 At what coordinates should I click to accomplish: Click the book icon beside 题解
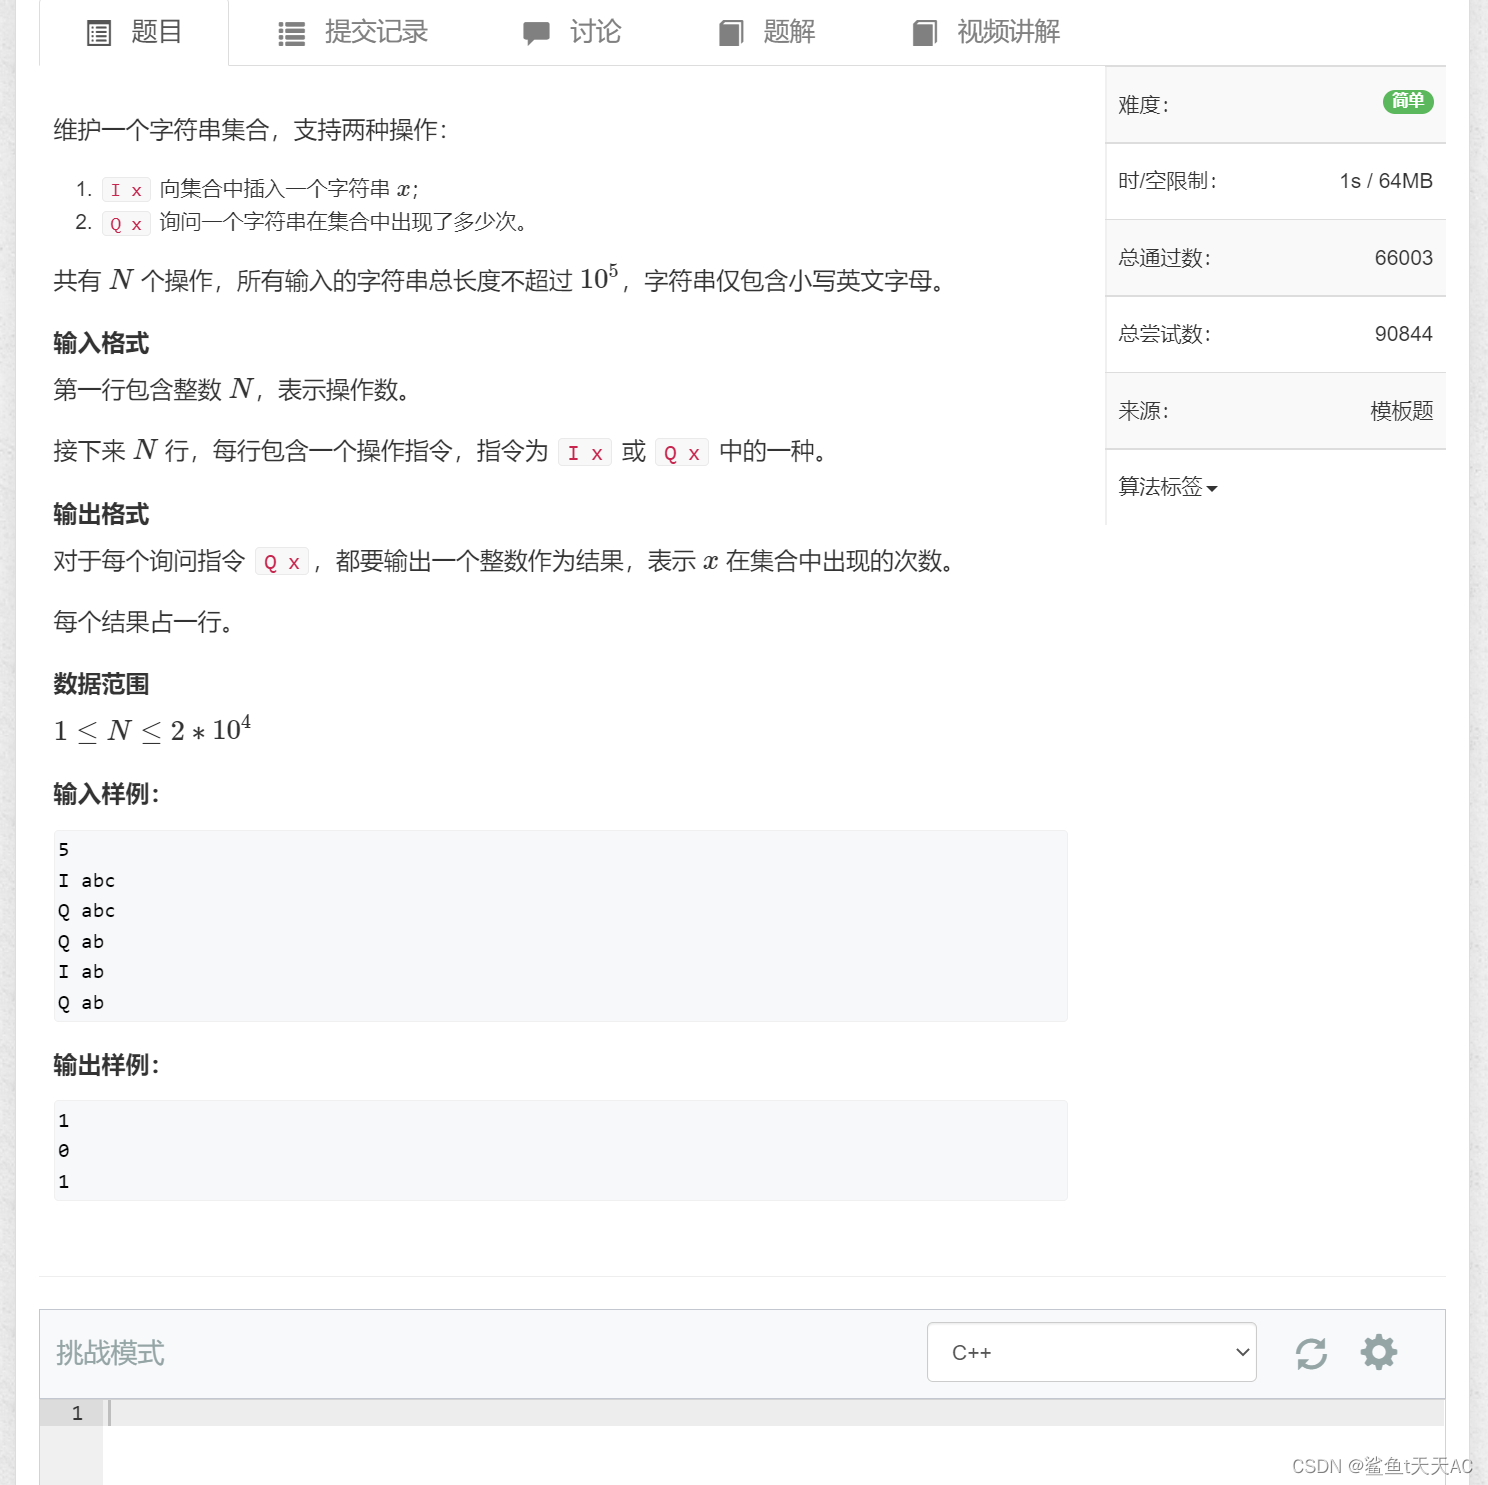click(x=731, y=32)
